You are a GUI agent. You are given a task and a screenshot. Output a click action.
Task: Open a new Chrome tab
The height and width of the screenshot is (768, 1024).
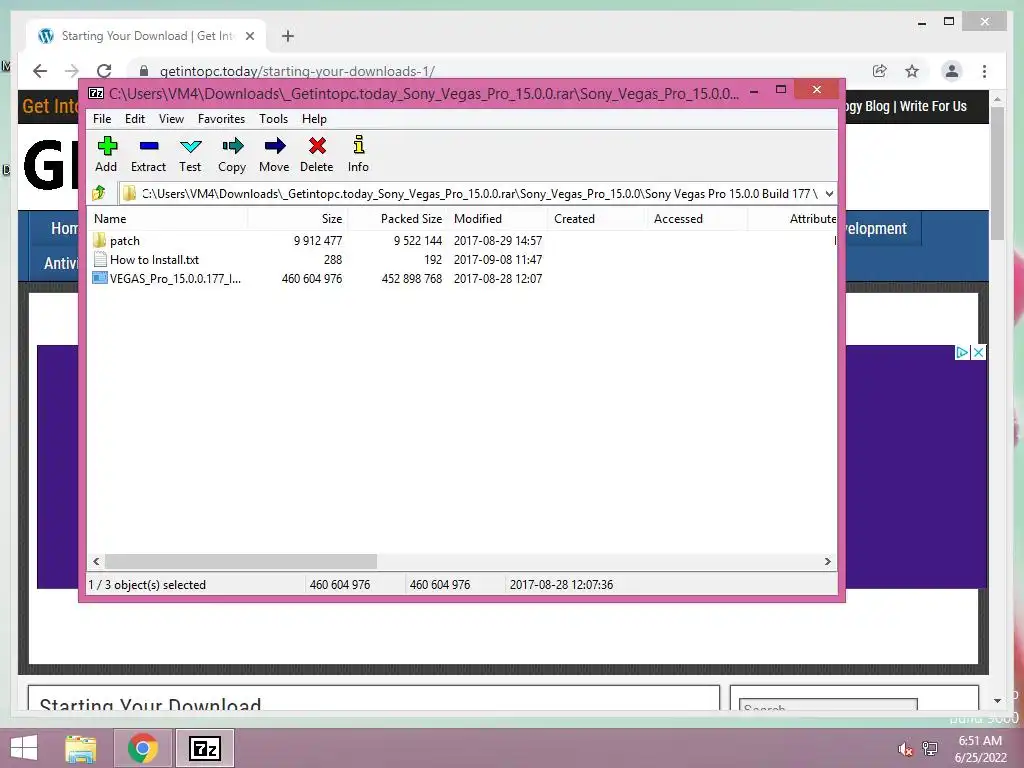pyautogui.click(x=288, y=36)
